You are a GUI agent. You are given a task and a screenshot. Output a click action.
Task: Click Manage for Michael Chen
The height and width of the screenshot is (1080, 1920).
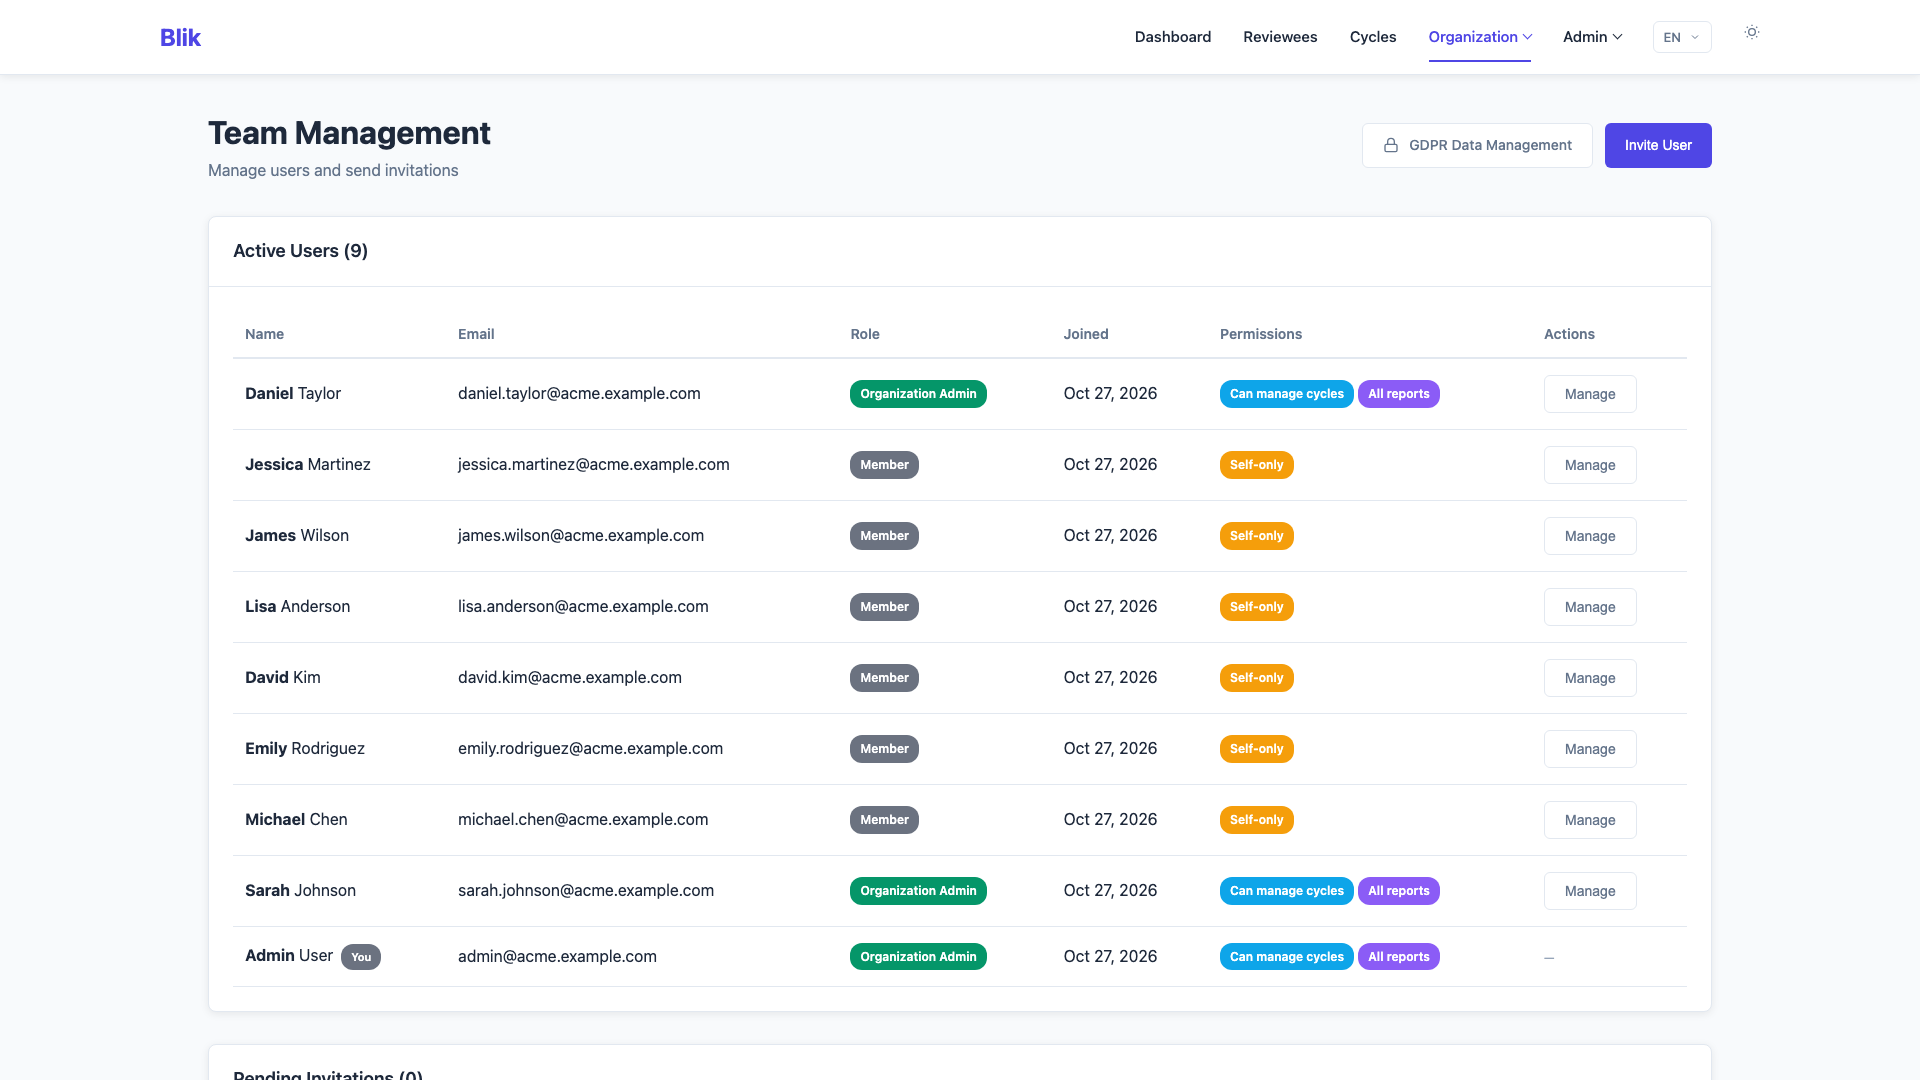(1589, 820)
